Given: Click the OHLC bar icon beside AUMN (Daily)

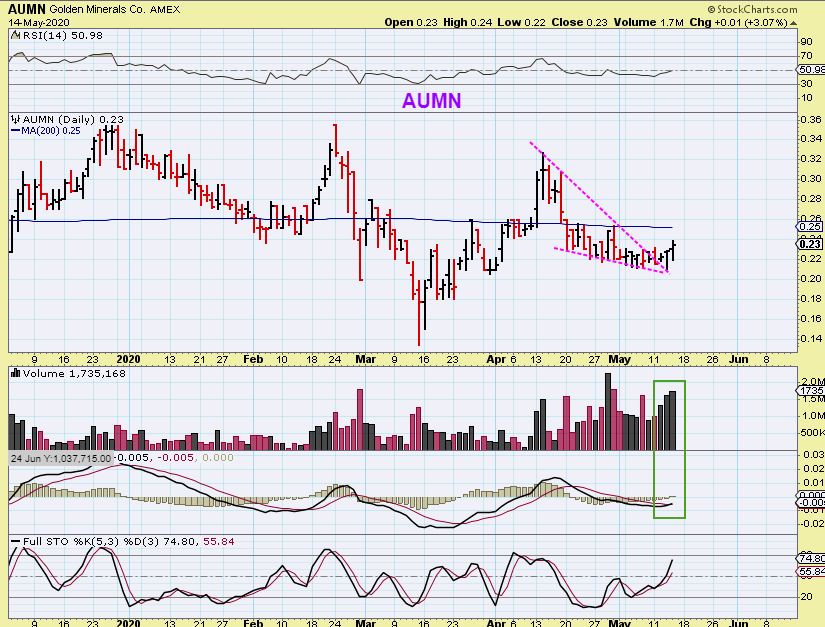Looking at the screenshot, I should (15, 119).
